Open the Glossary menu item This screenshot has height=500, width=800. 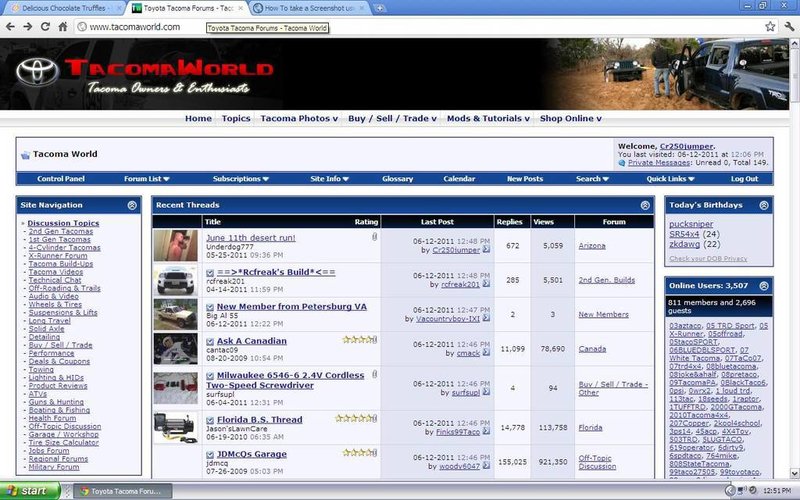(x=397, y=179)
